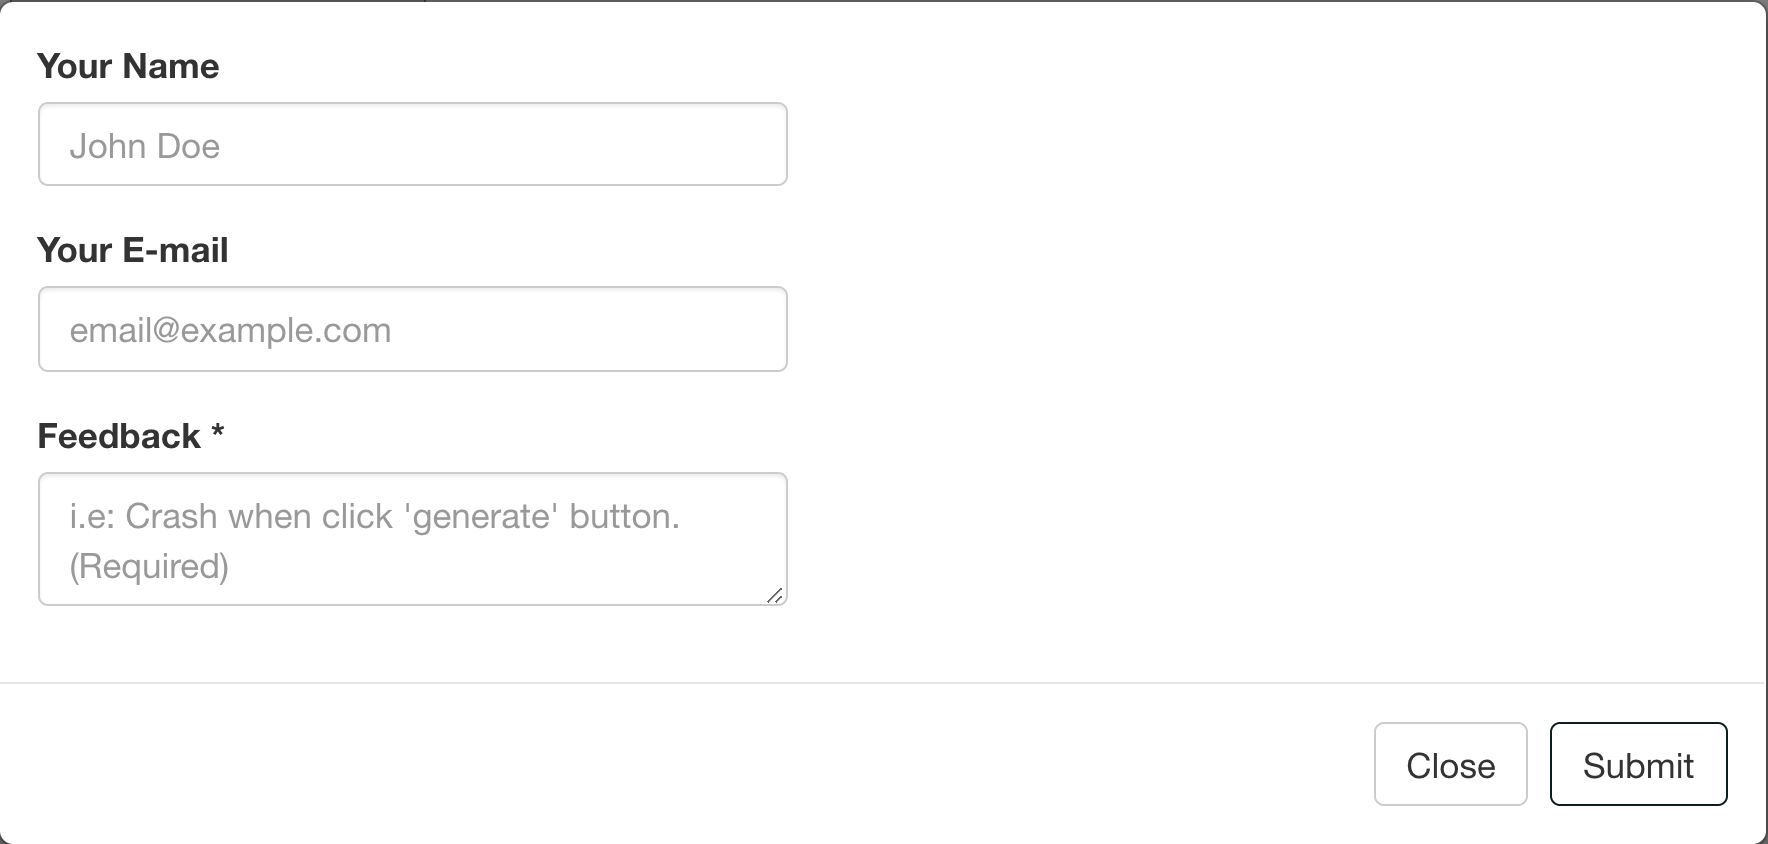
Task: Click the Submit button
Action: pyautogui.click(x=1638, y=764)
